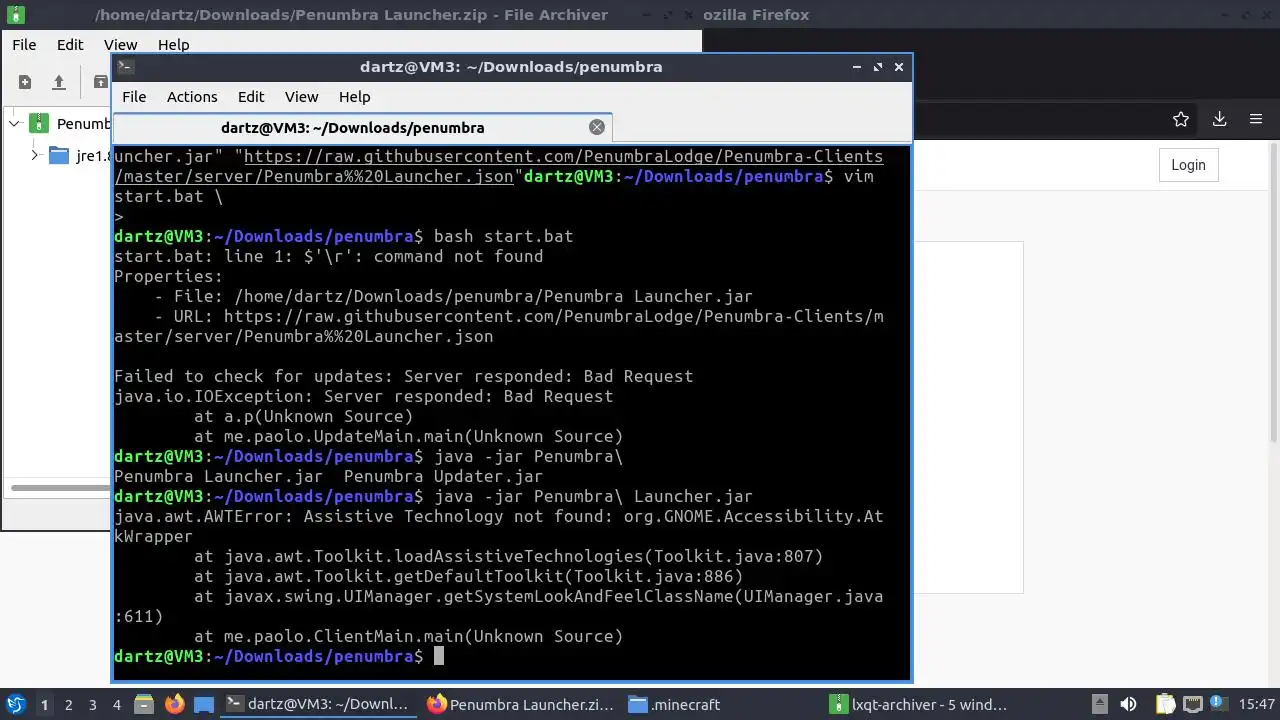The image size is (1280, 720).
Task: Click 'at me.paolo.ClientMain.main(Unknown Source)' line
Action: 408,636
